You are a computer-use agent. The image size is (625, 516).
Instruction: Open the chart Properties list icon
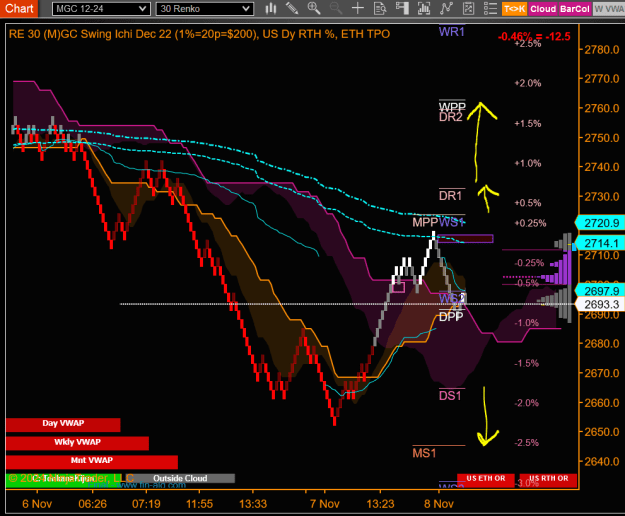490,8
